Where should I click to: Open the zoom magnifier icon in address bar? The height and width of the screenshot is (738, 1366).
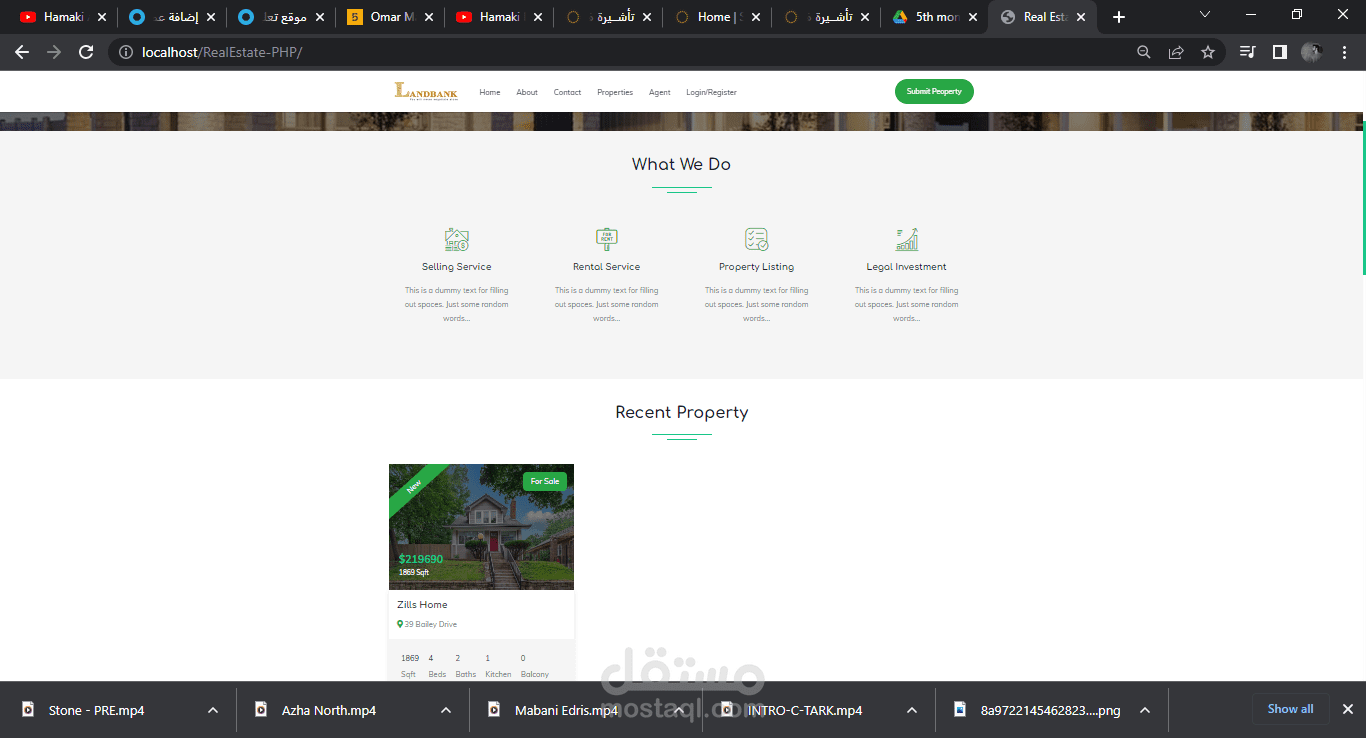[1144, 52]
